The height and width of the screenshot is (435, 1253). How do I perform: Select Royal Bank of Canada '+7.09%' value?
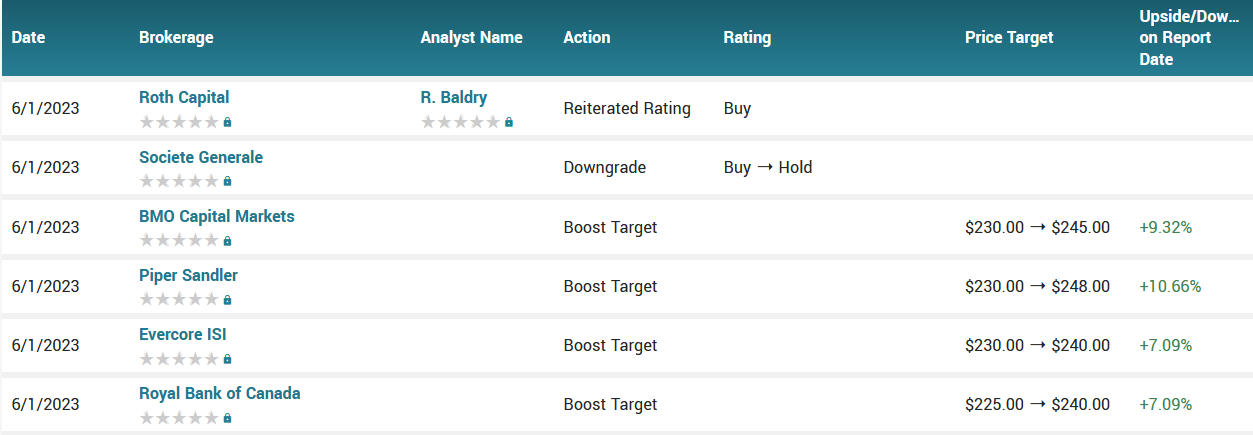click(x=1166, y=404)
